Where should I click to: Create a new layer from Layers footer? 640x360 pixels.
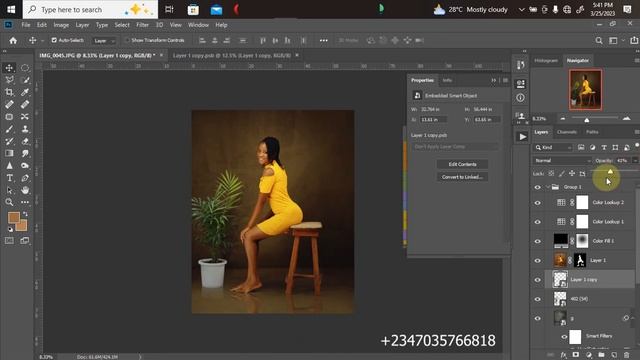pyautogui.click(x=614, y=355)
